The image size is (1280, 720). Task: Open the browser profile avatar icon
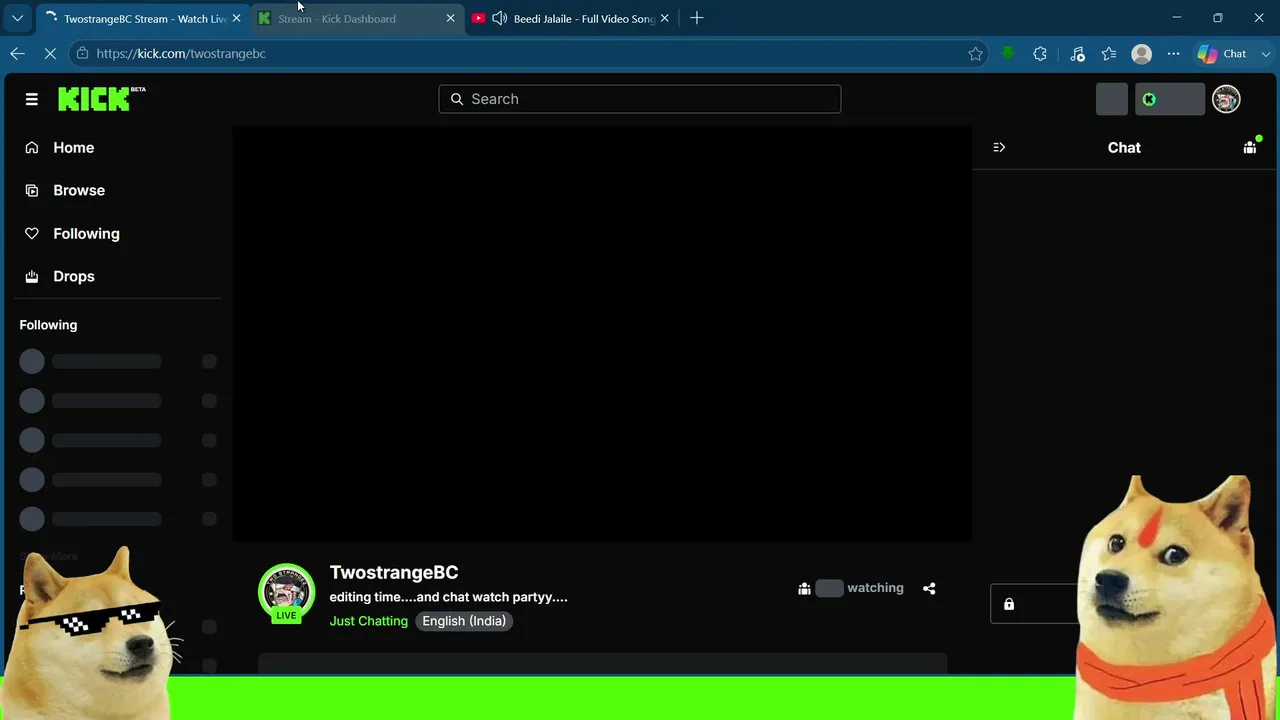(x=1141, y=54)
